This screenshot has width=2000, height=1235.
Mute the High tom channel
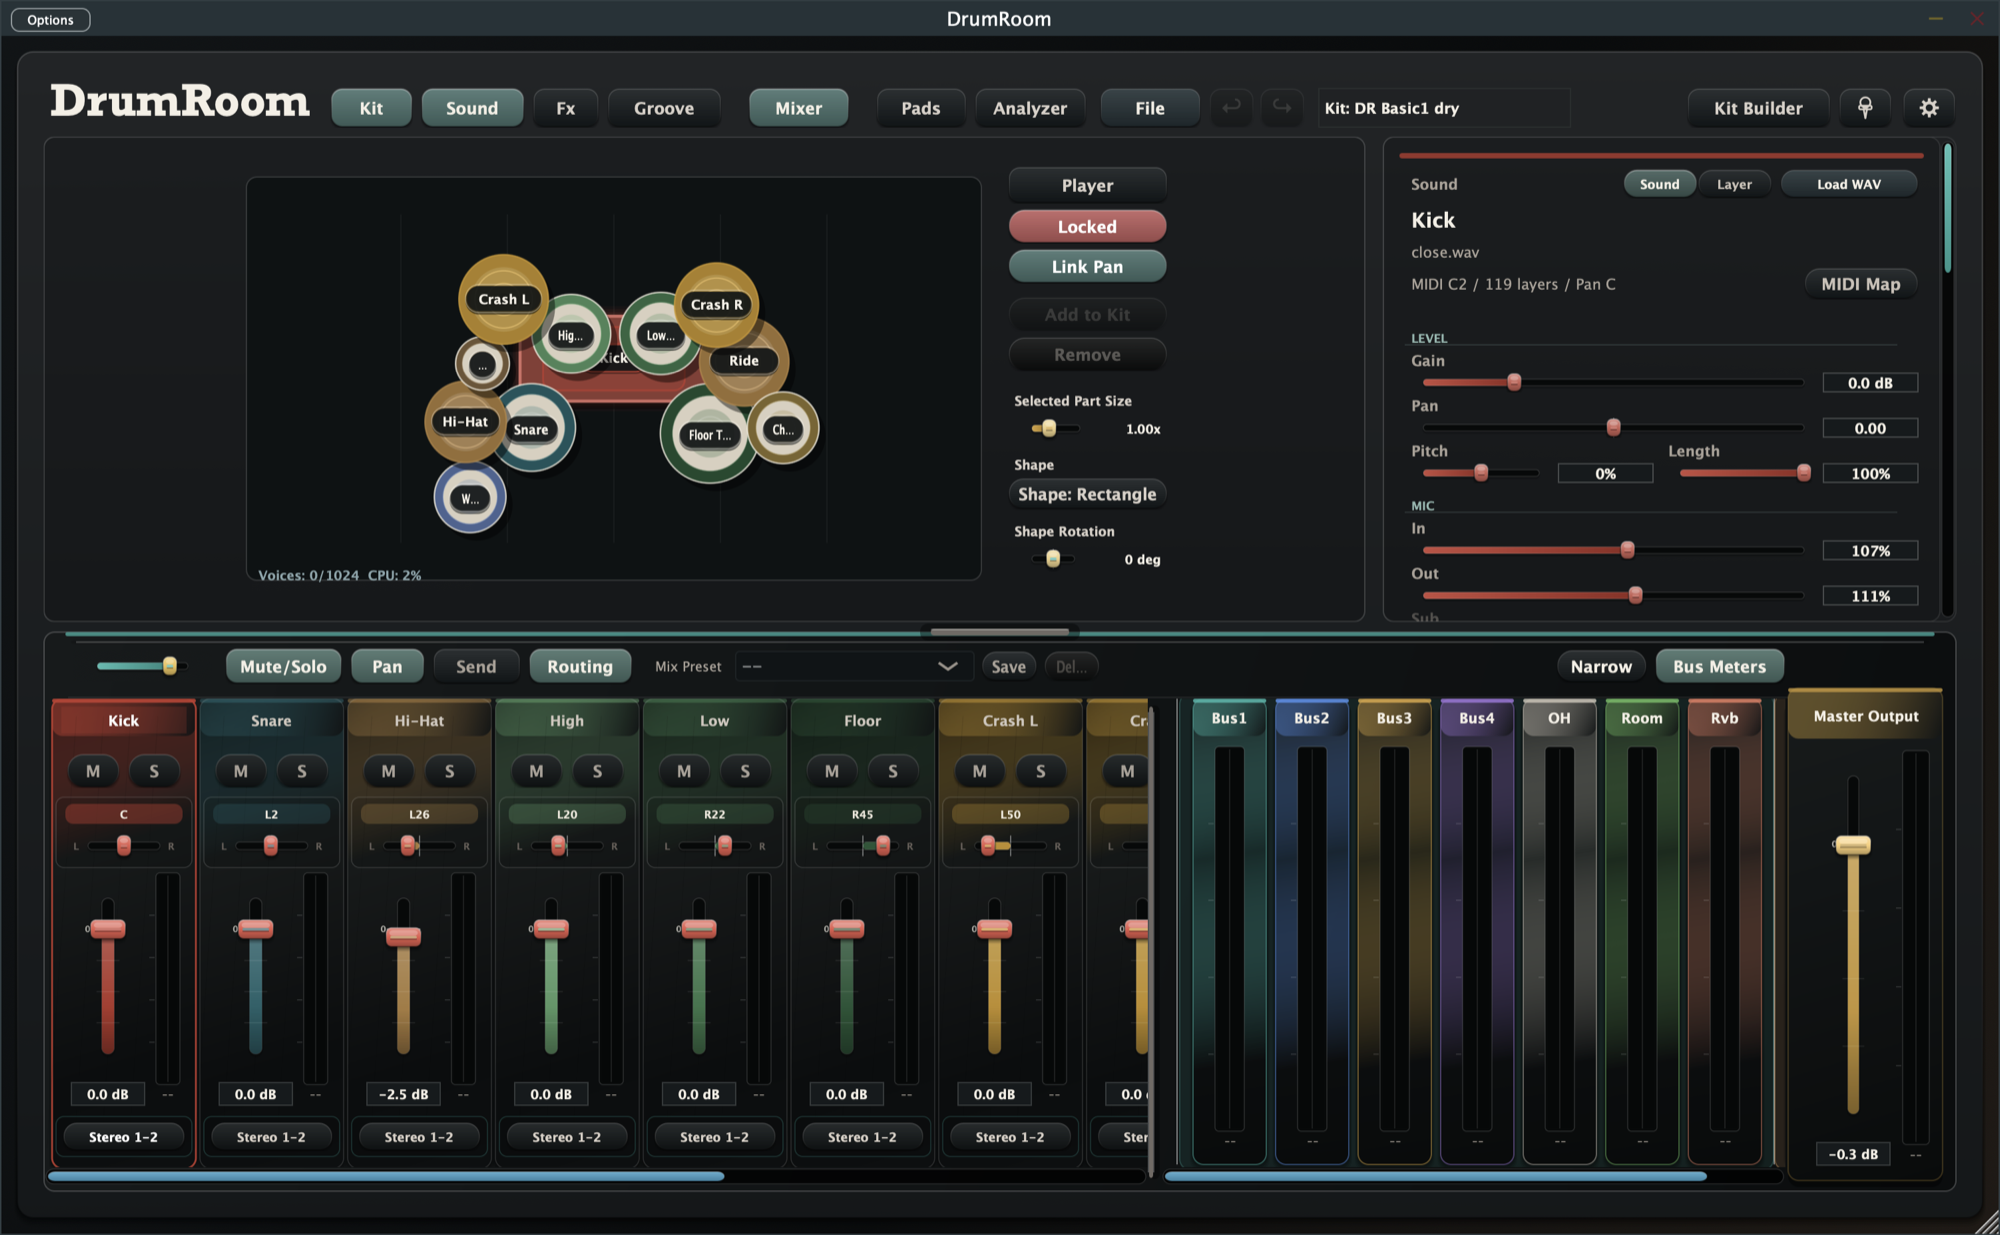pos(537,771)
